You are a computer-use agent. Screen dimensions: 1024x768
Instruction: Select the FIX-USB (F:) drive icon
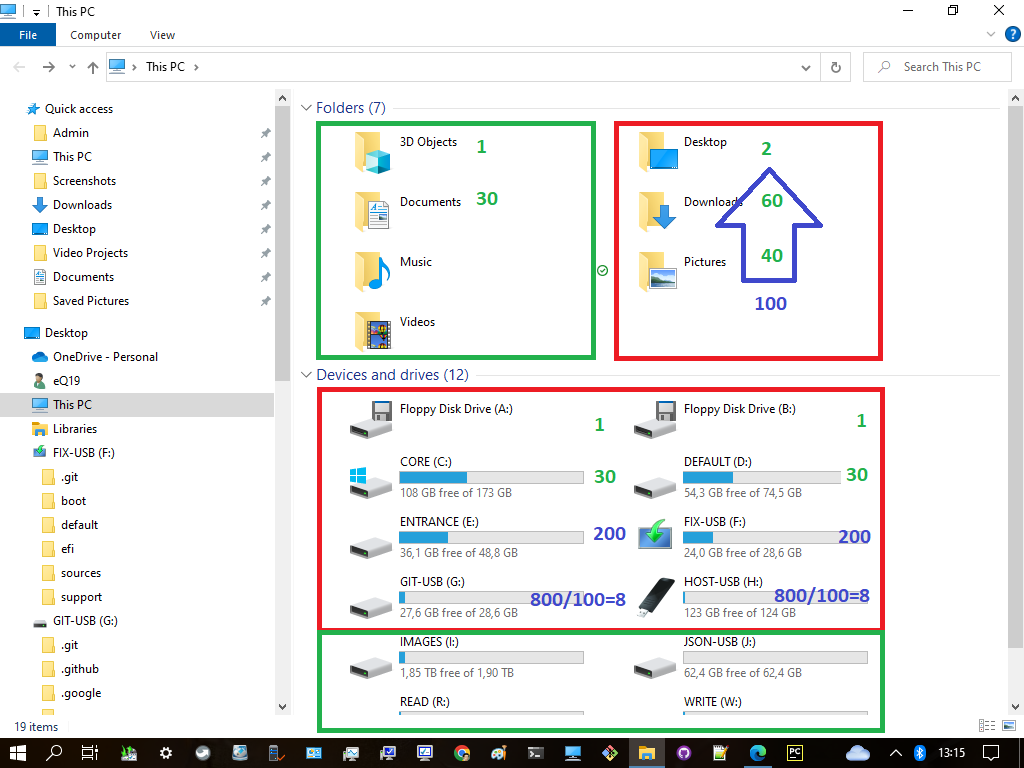[655, 535]
